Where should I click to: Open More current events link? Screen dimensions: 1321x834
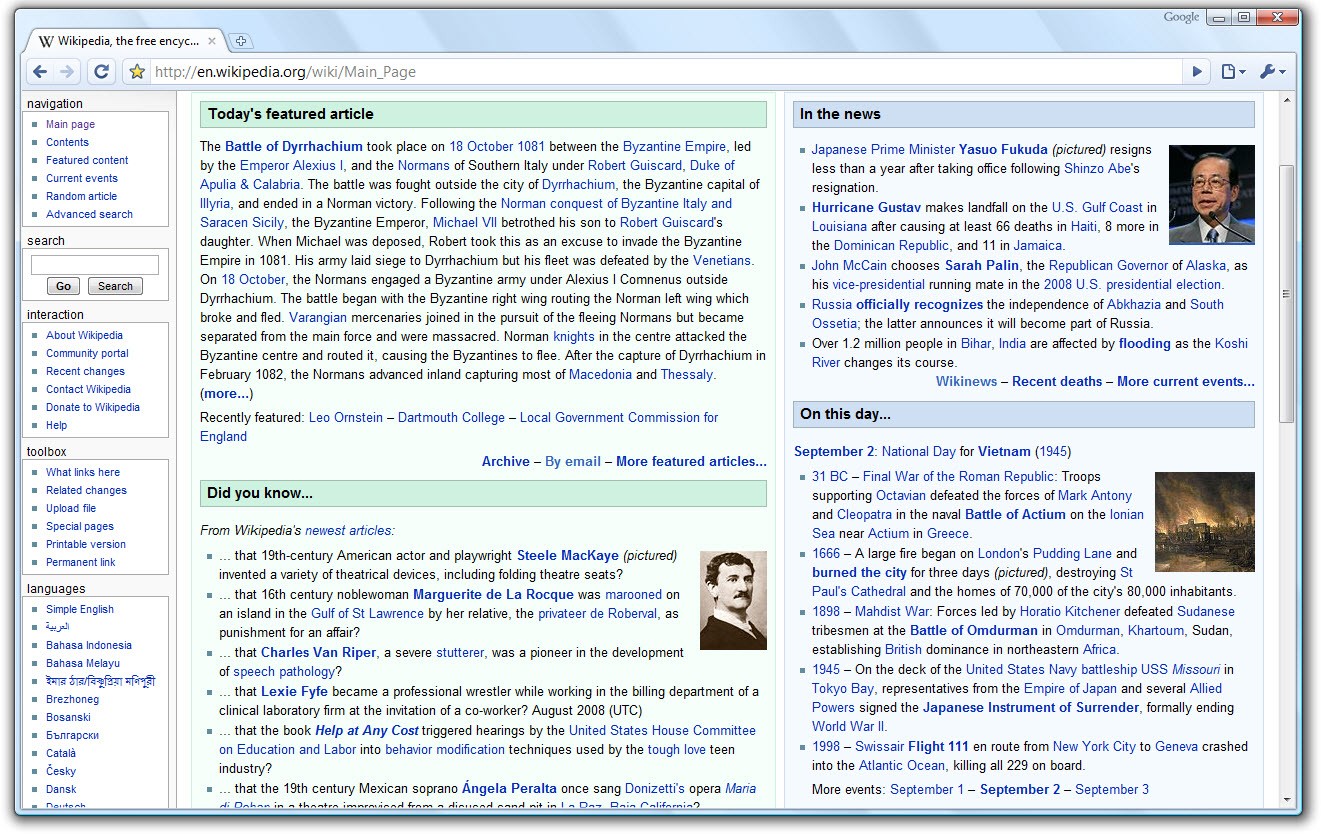point(1186,381)
